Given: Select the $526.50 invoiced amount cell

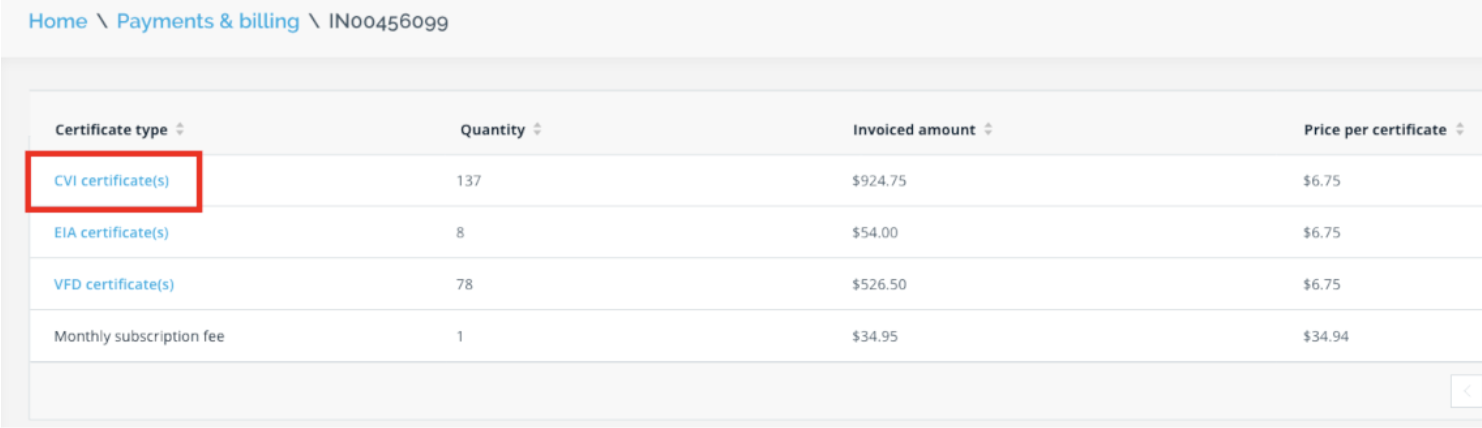Looking at the screenshot, I should pos(879,285).
